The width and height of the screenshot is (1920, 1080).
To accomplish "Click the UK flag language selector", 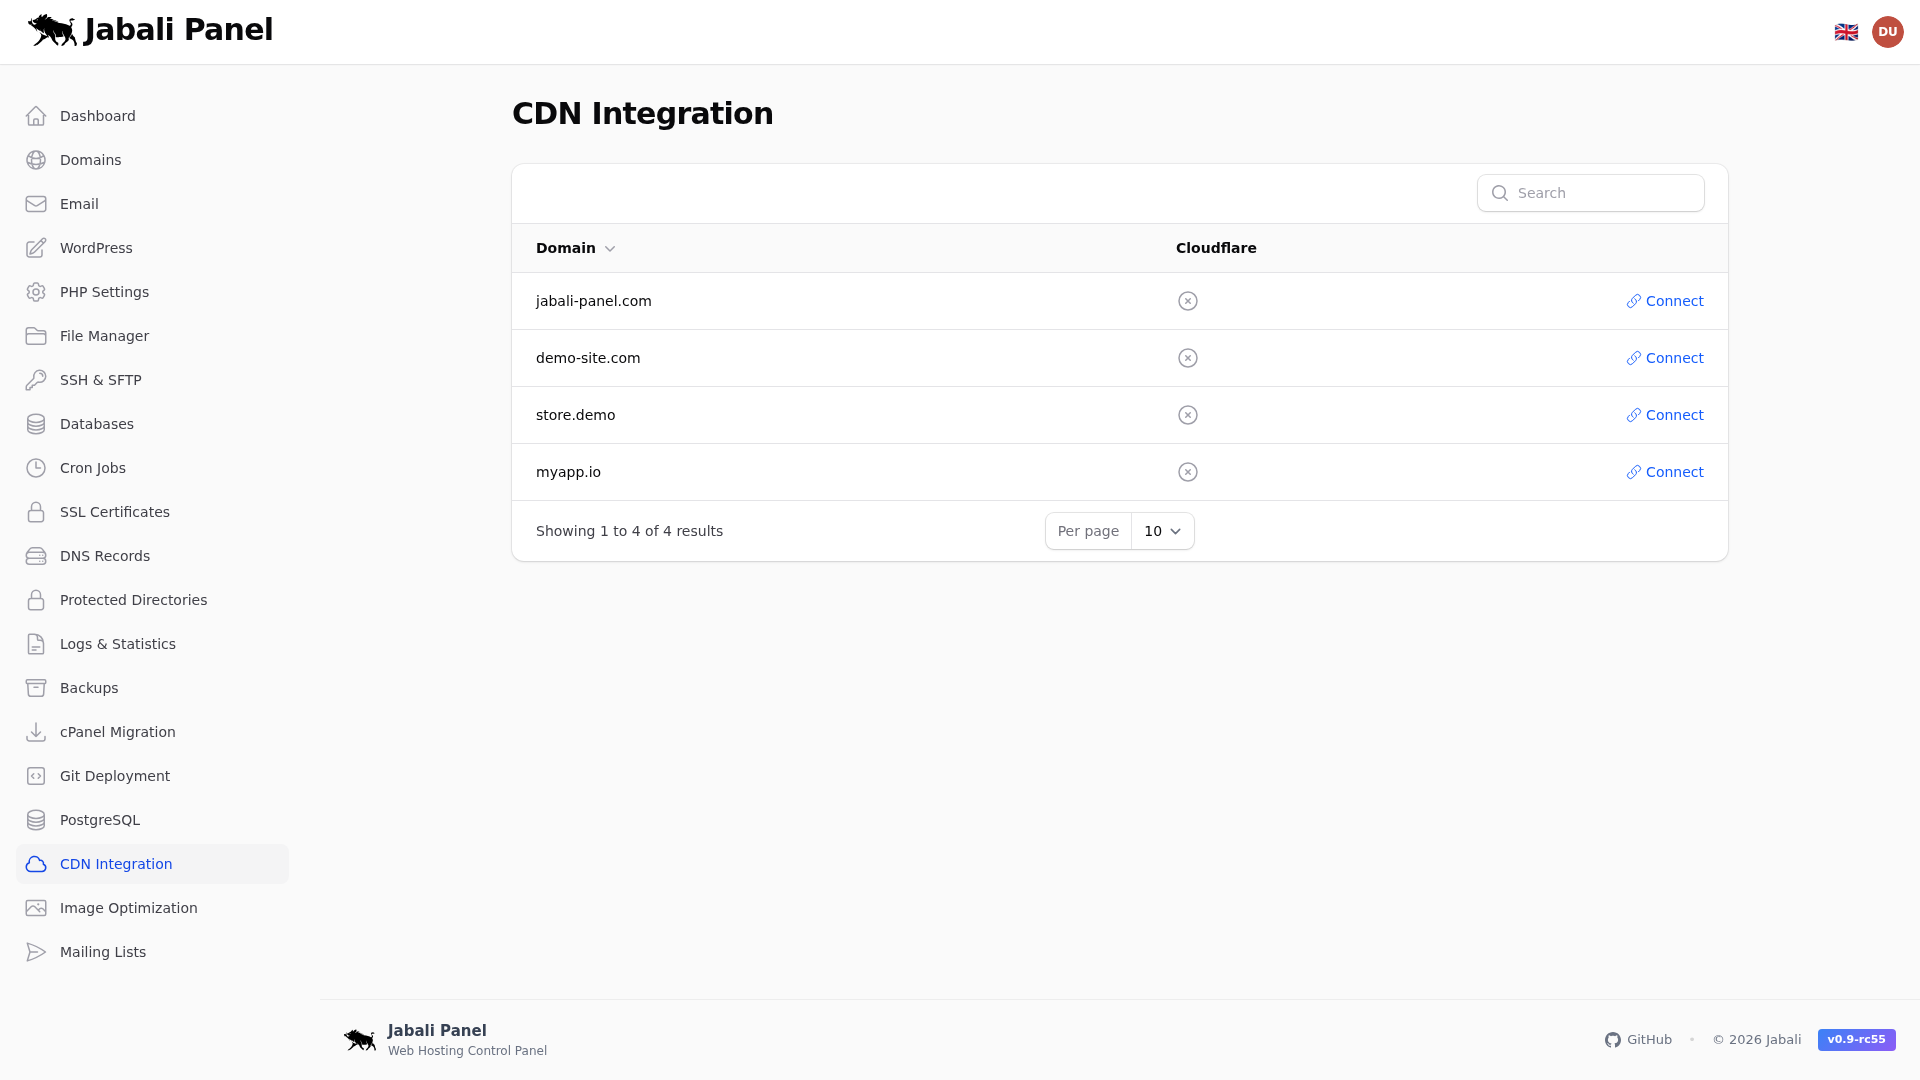I will [x=1846, y=31].
